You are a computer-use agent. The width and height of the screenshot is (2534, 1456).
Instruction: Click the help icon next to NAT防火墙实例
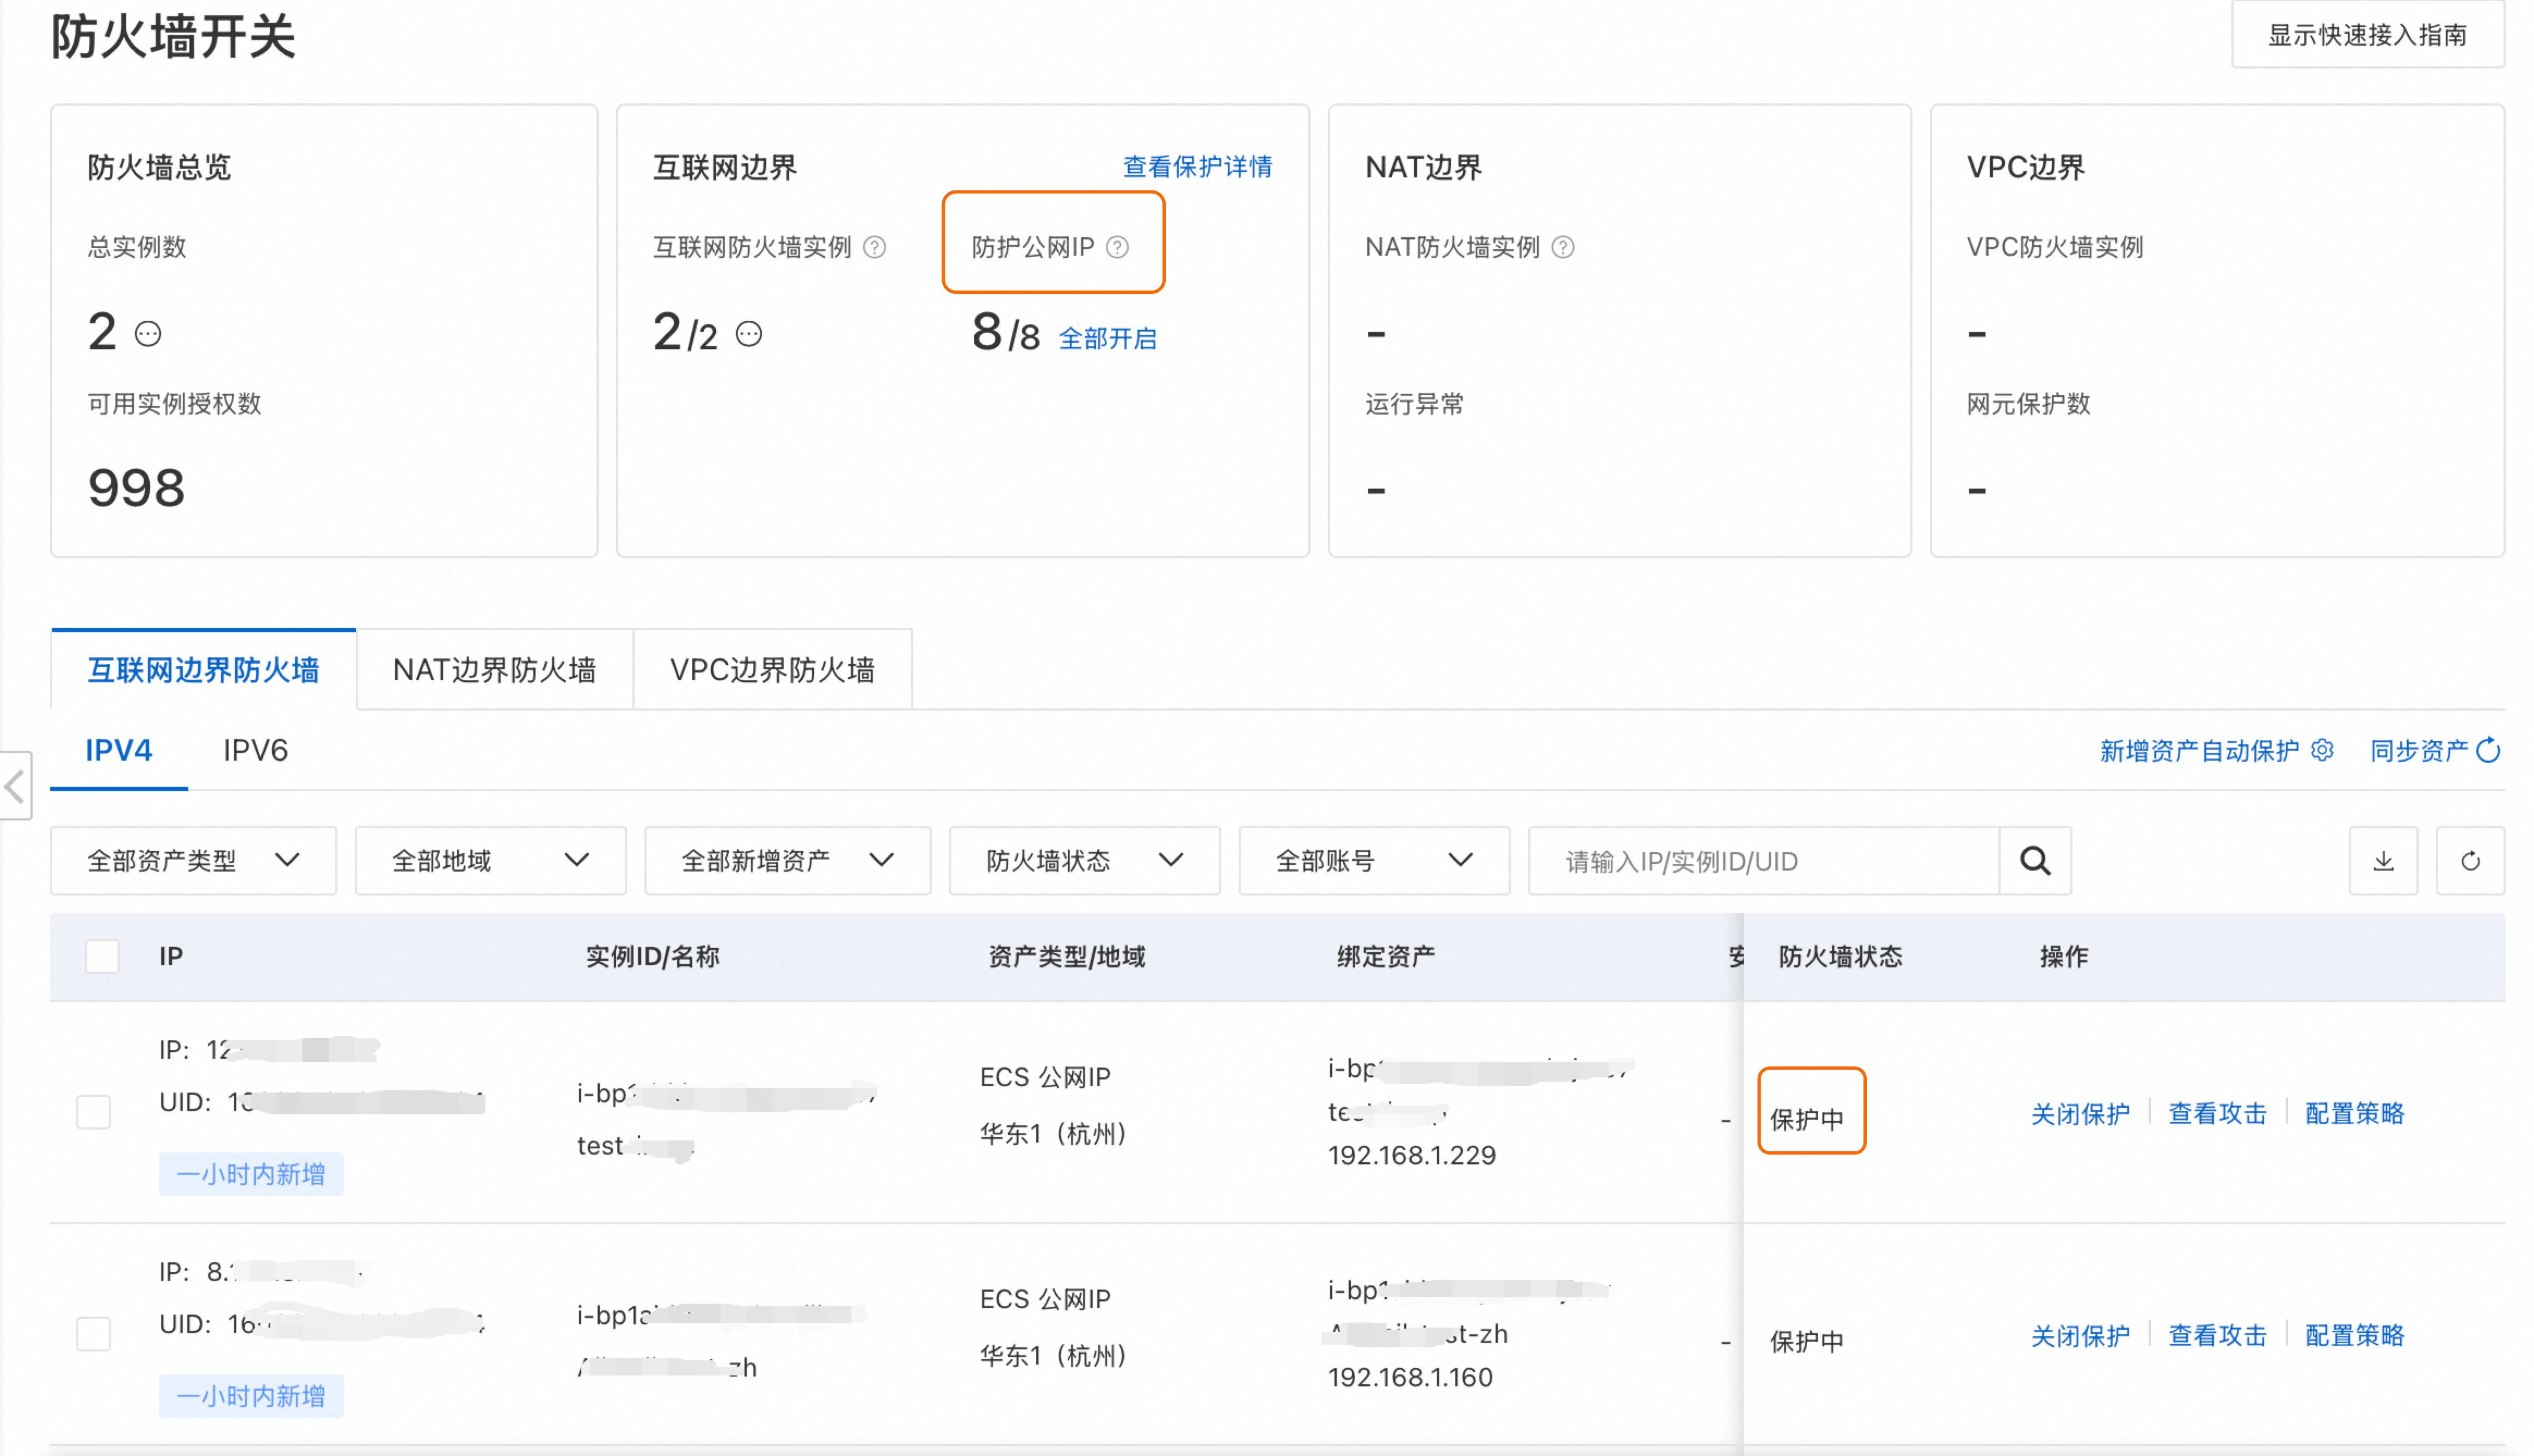point(1562,247)
